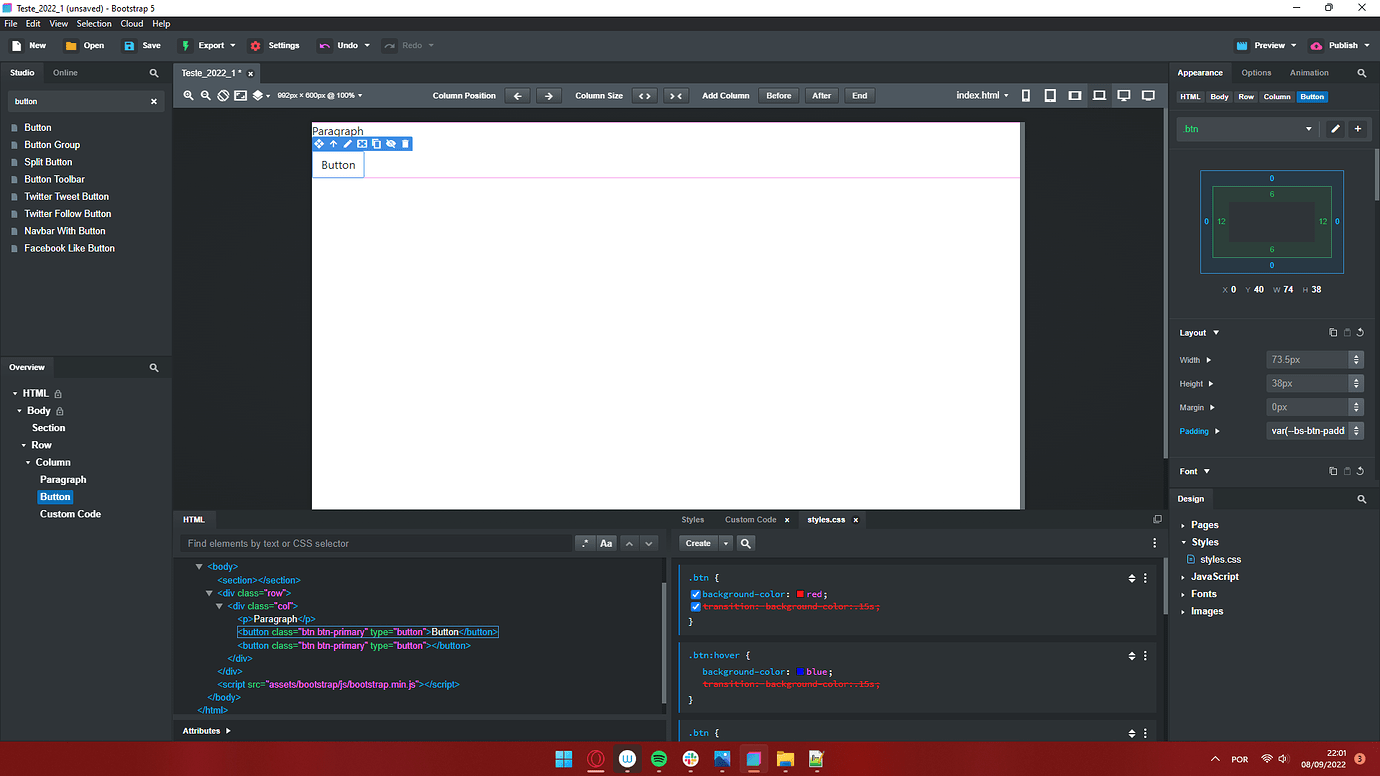The height and width of the screenshot is (776, 1380).
Task: Open the Cloud menu
Action: click(131, 23)
